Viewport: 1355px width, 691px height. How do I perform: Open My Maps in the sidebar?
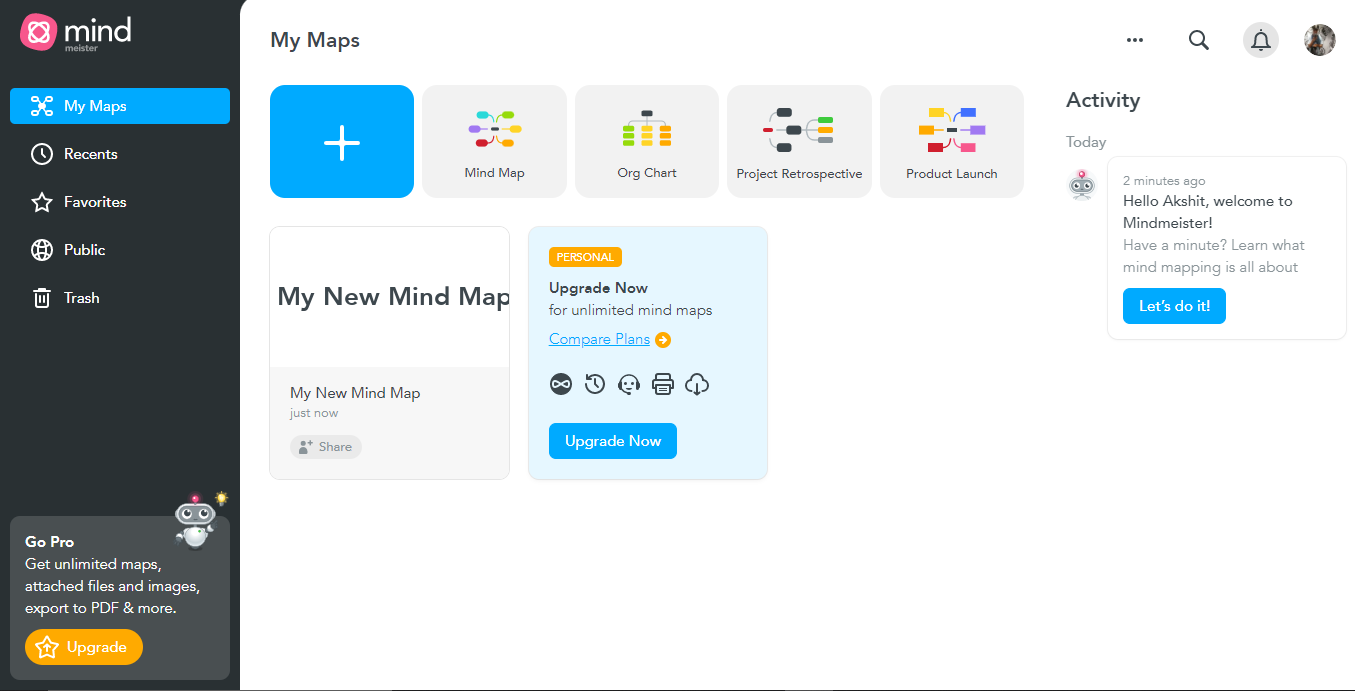coord(120,106)
